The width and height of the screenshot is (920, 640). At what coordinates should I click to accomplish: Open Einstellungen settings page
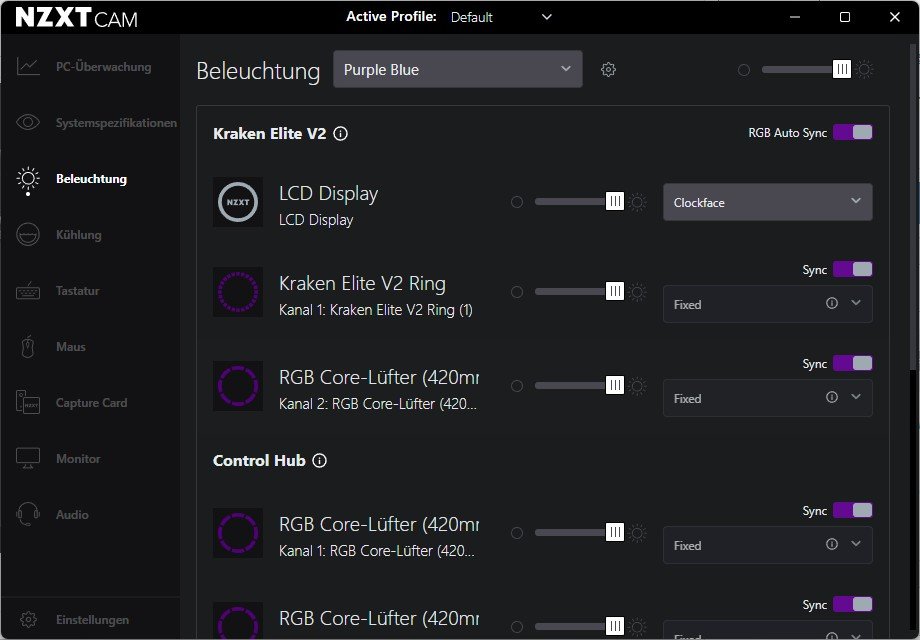[92, 619]
